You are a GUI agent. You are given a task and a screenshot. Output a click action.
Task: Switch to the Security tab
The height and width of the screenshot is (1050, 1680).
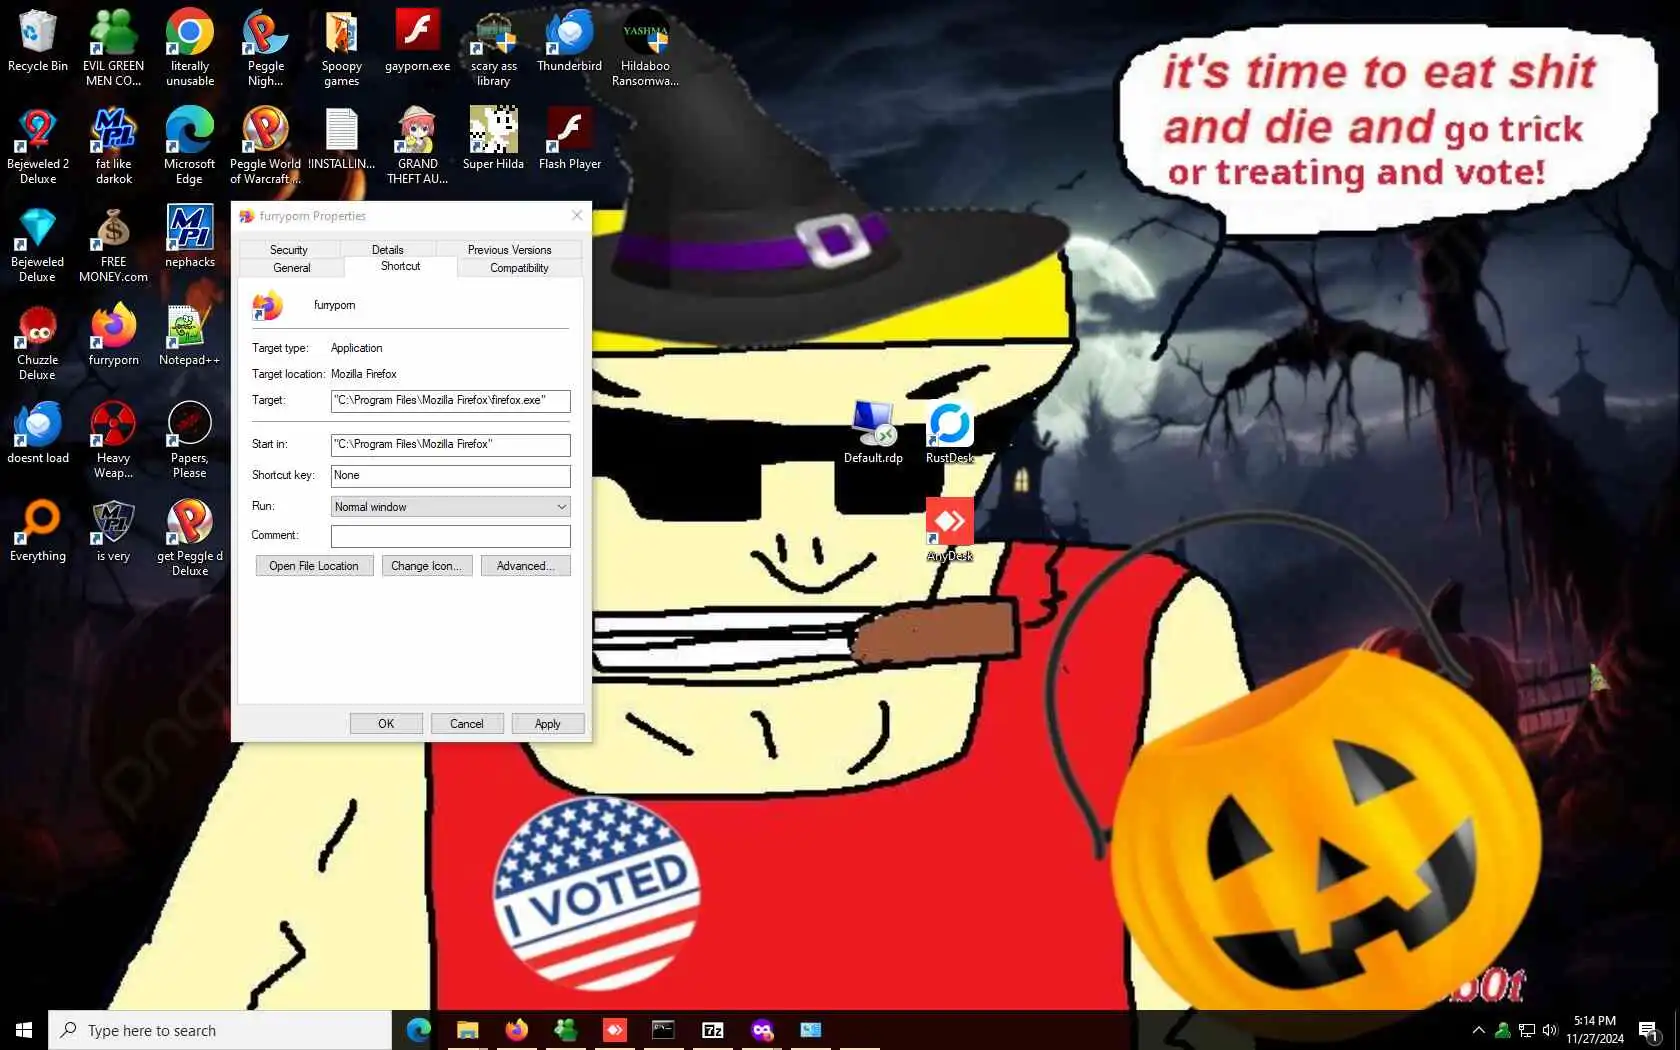point(289,250)
